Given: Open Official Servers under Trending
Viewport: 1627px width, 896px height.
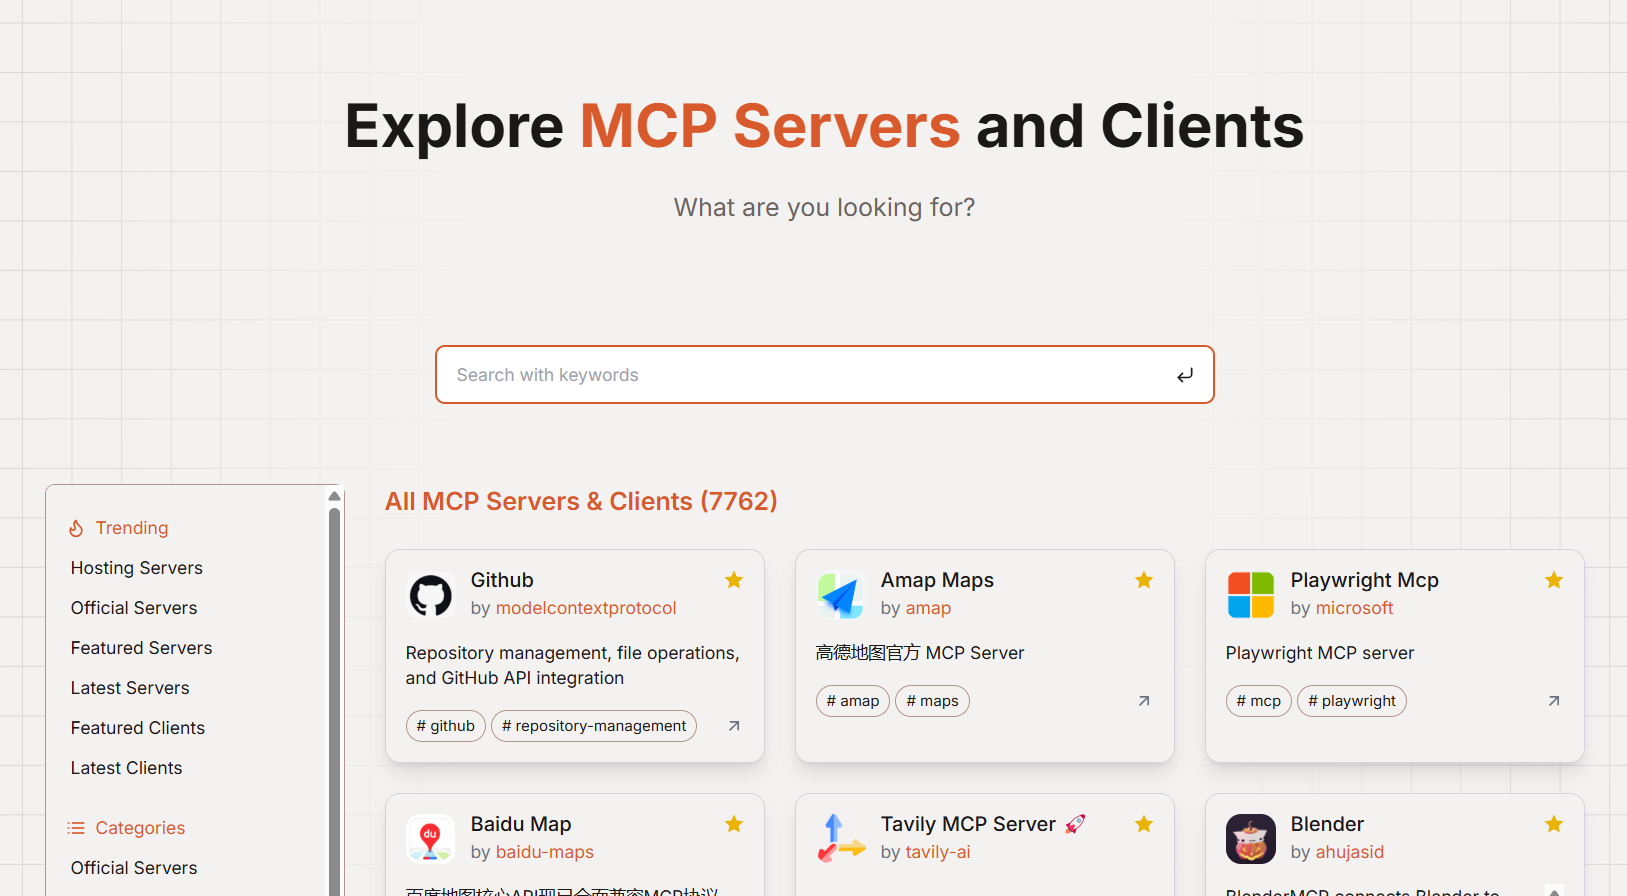Looking at the screenshot, I should point(134,608).
